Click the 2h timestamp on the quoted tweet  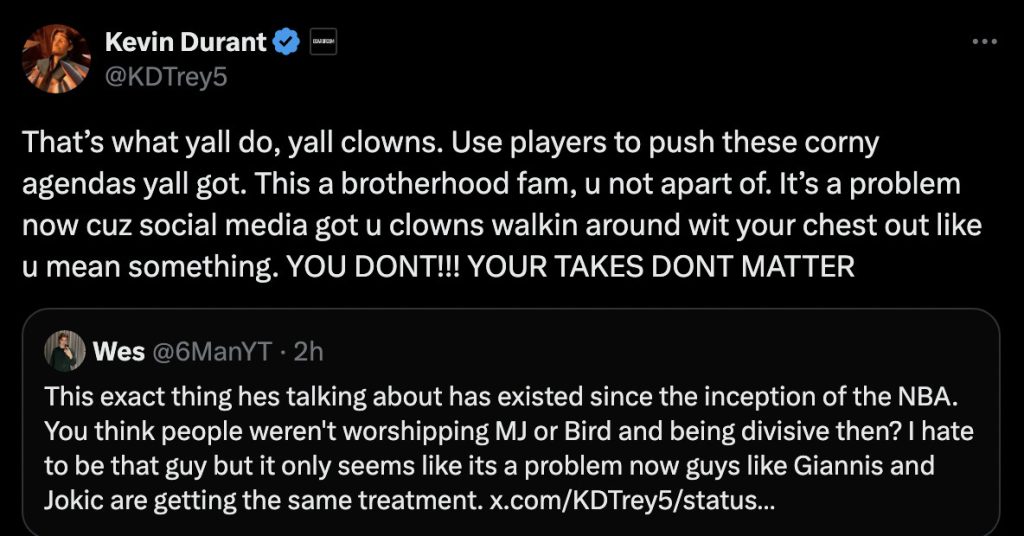coord(309,352)
